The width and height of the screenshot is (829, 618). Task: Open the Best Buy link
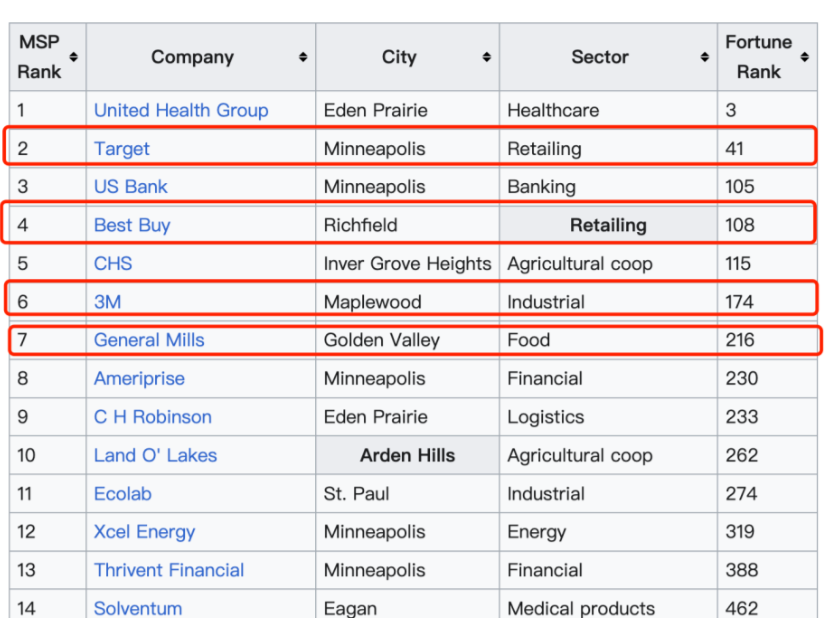coord(132,225)
